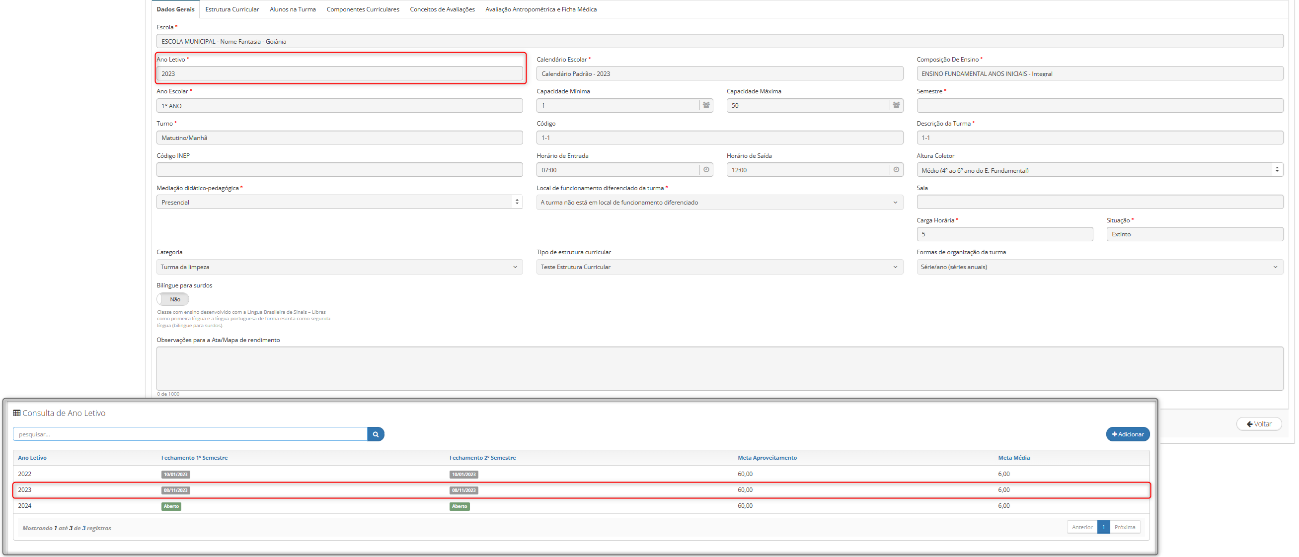Click the people icon in Capacidade Mínima
The width and height of the screenshot is (1299, 557).
tap(706, 105)
